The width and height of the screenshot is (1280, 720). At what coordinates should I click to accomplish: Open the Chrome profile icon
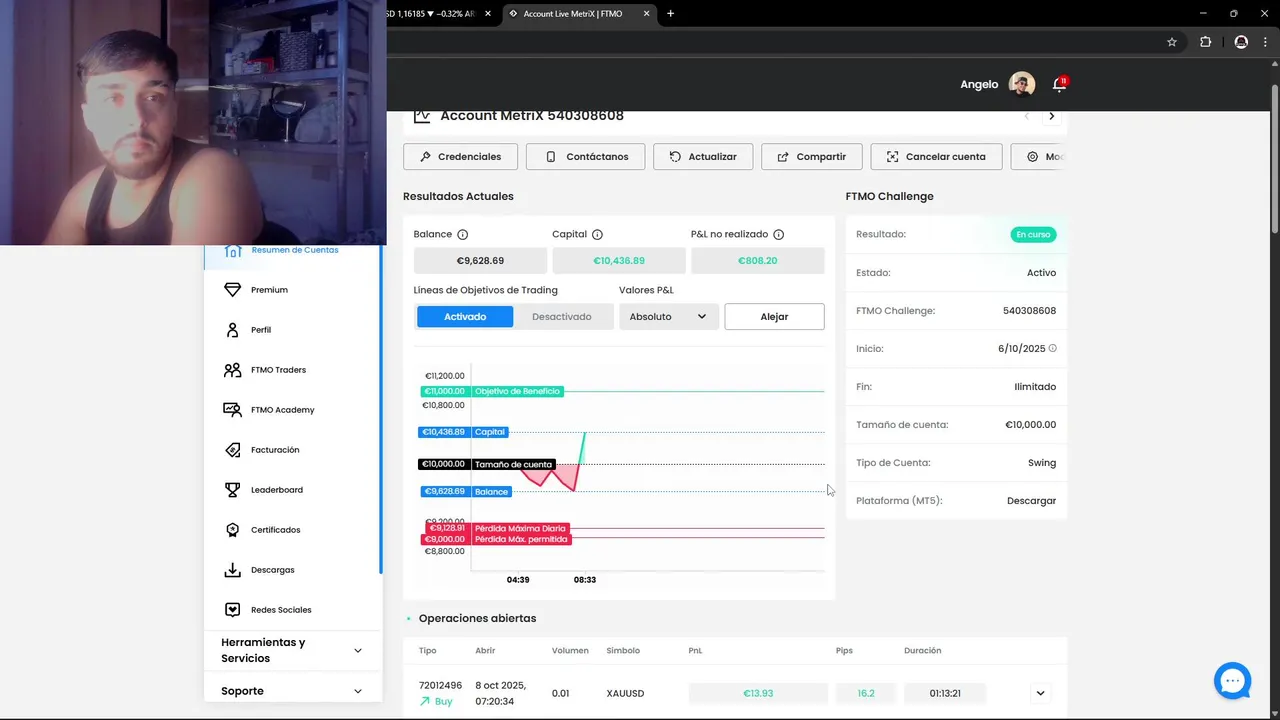[x=1241, y=42]
